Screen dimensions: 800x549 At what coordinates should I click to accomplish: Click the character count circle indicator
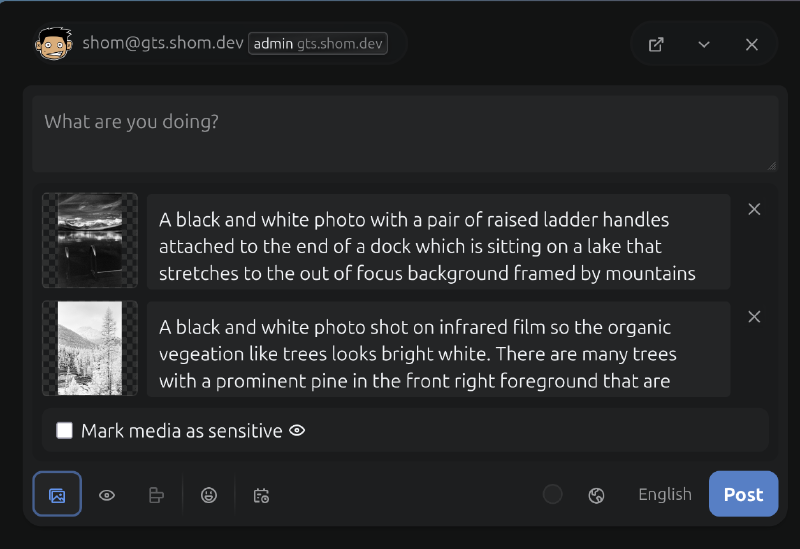[x=552, y=494]
